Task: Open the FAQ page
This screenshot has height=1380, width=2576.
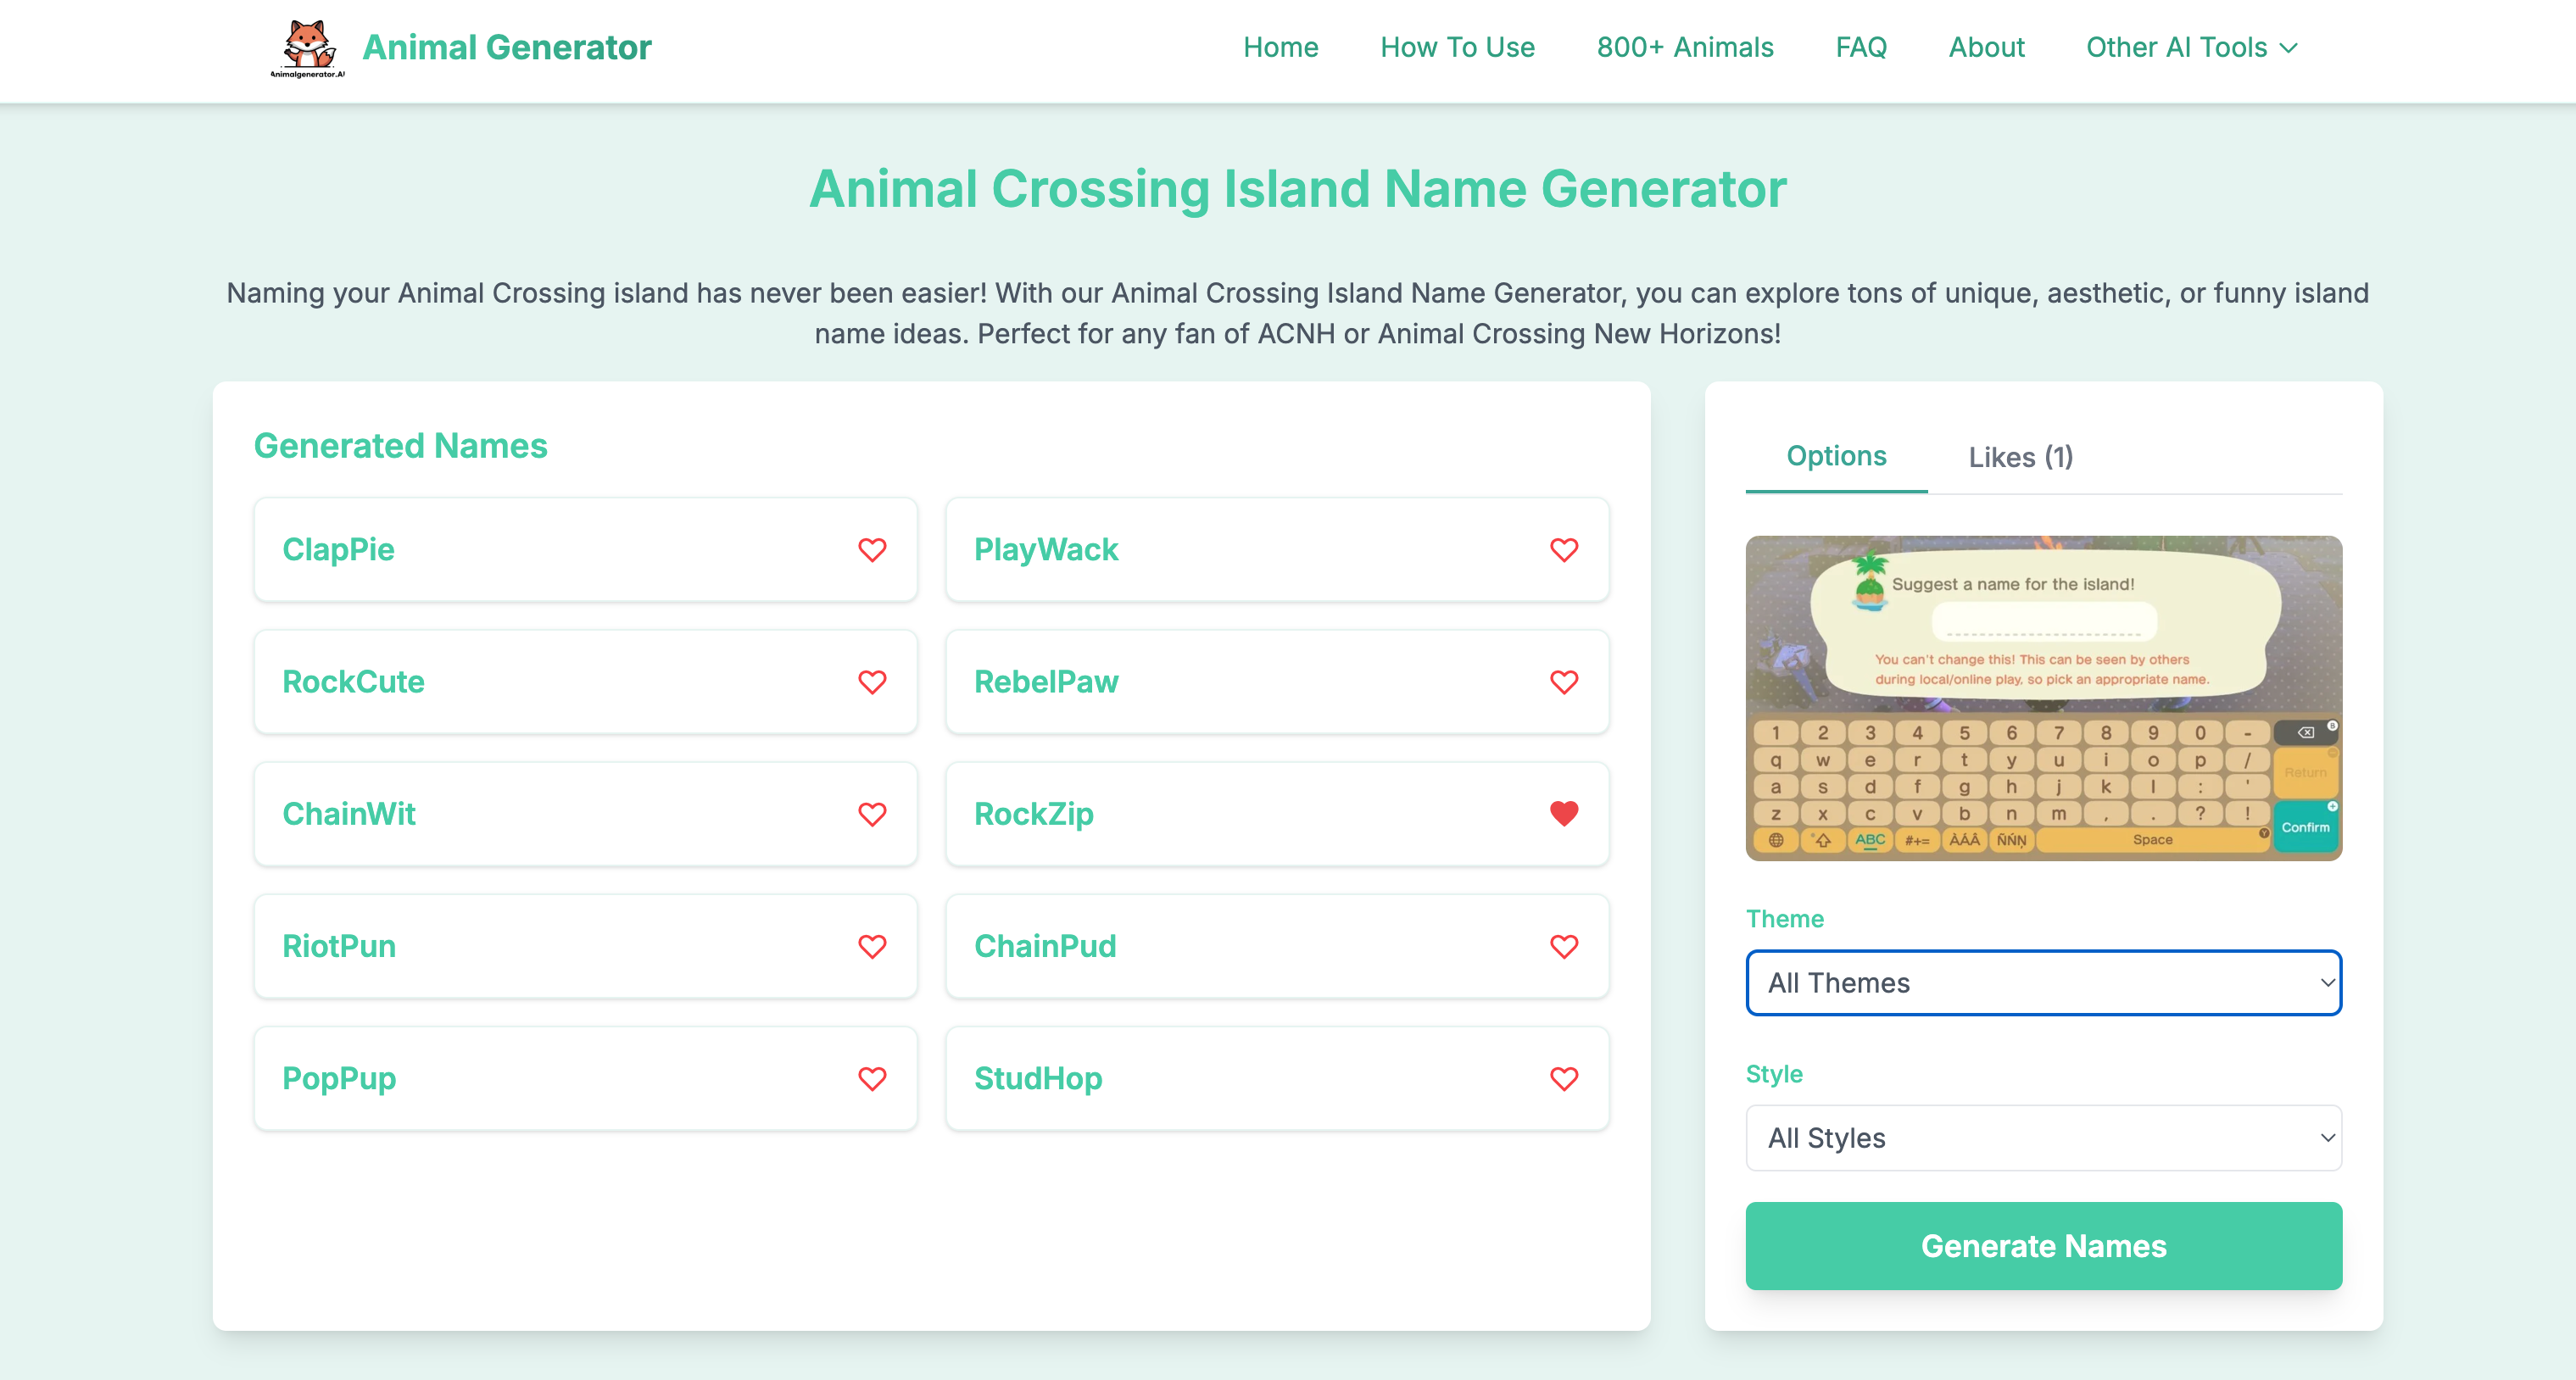Action: click(x=1860, y=47)
